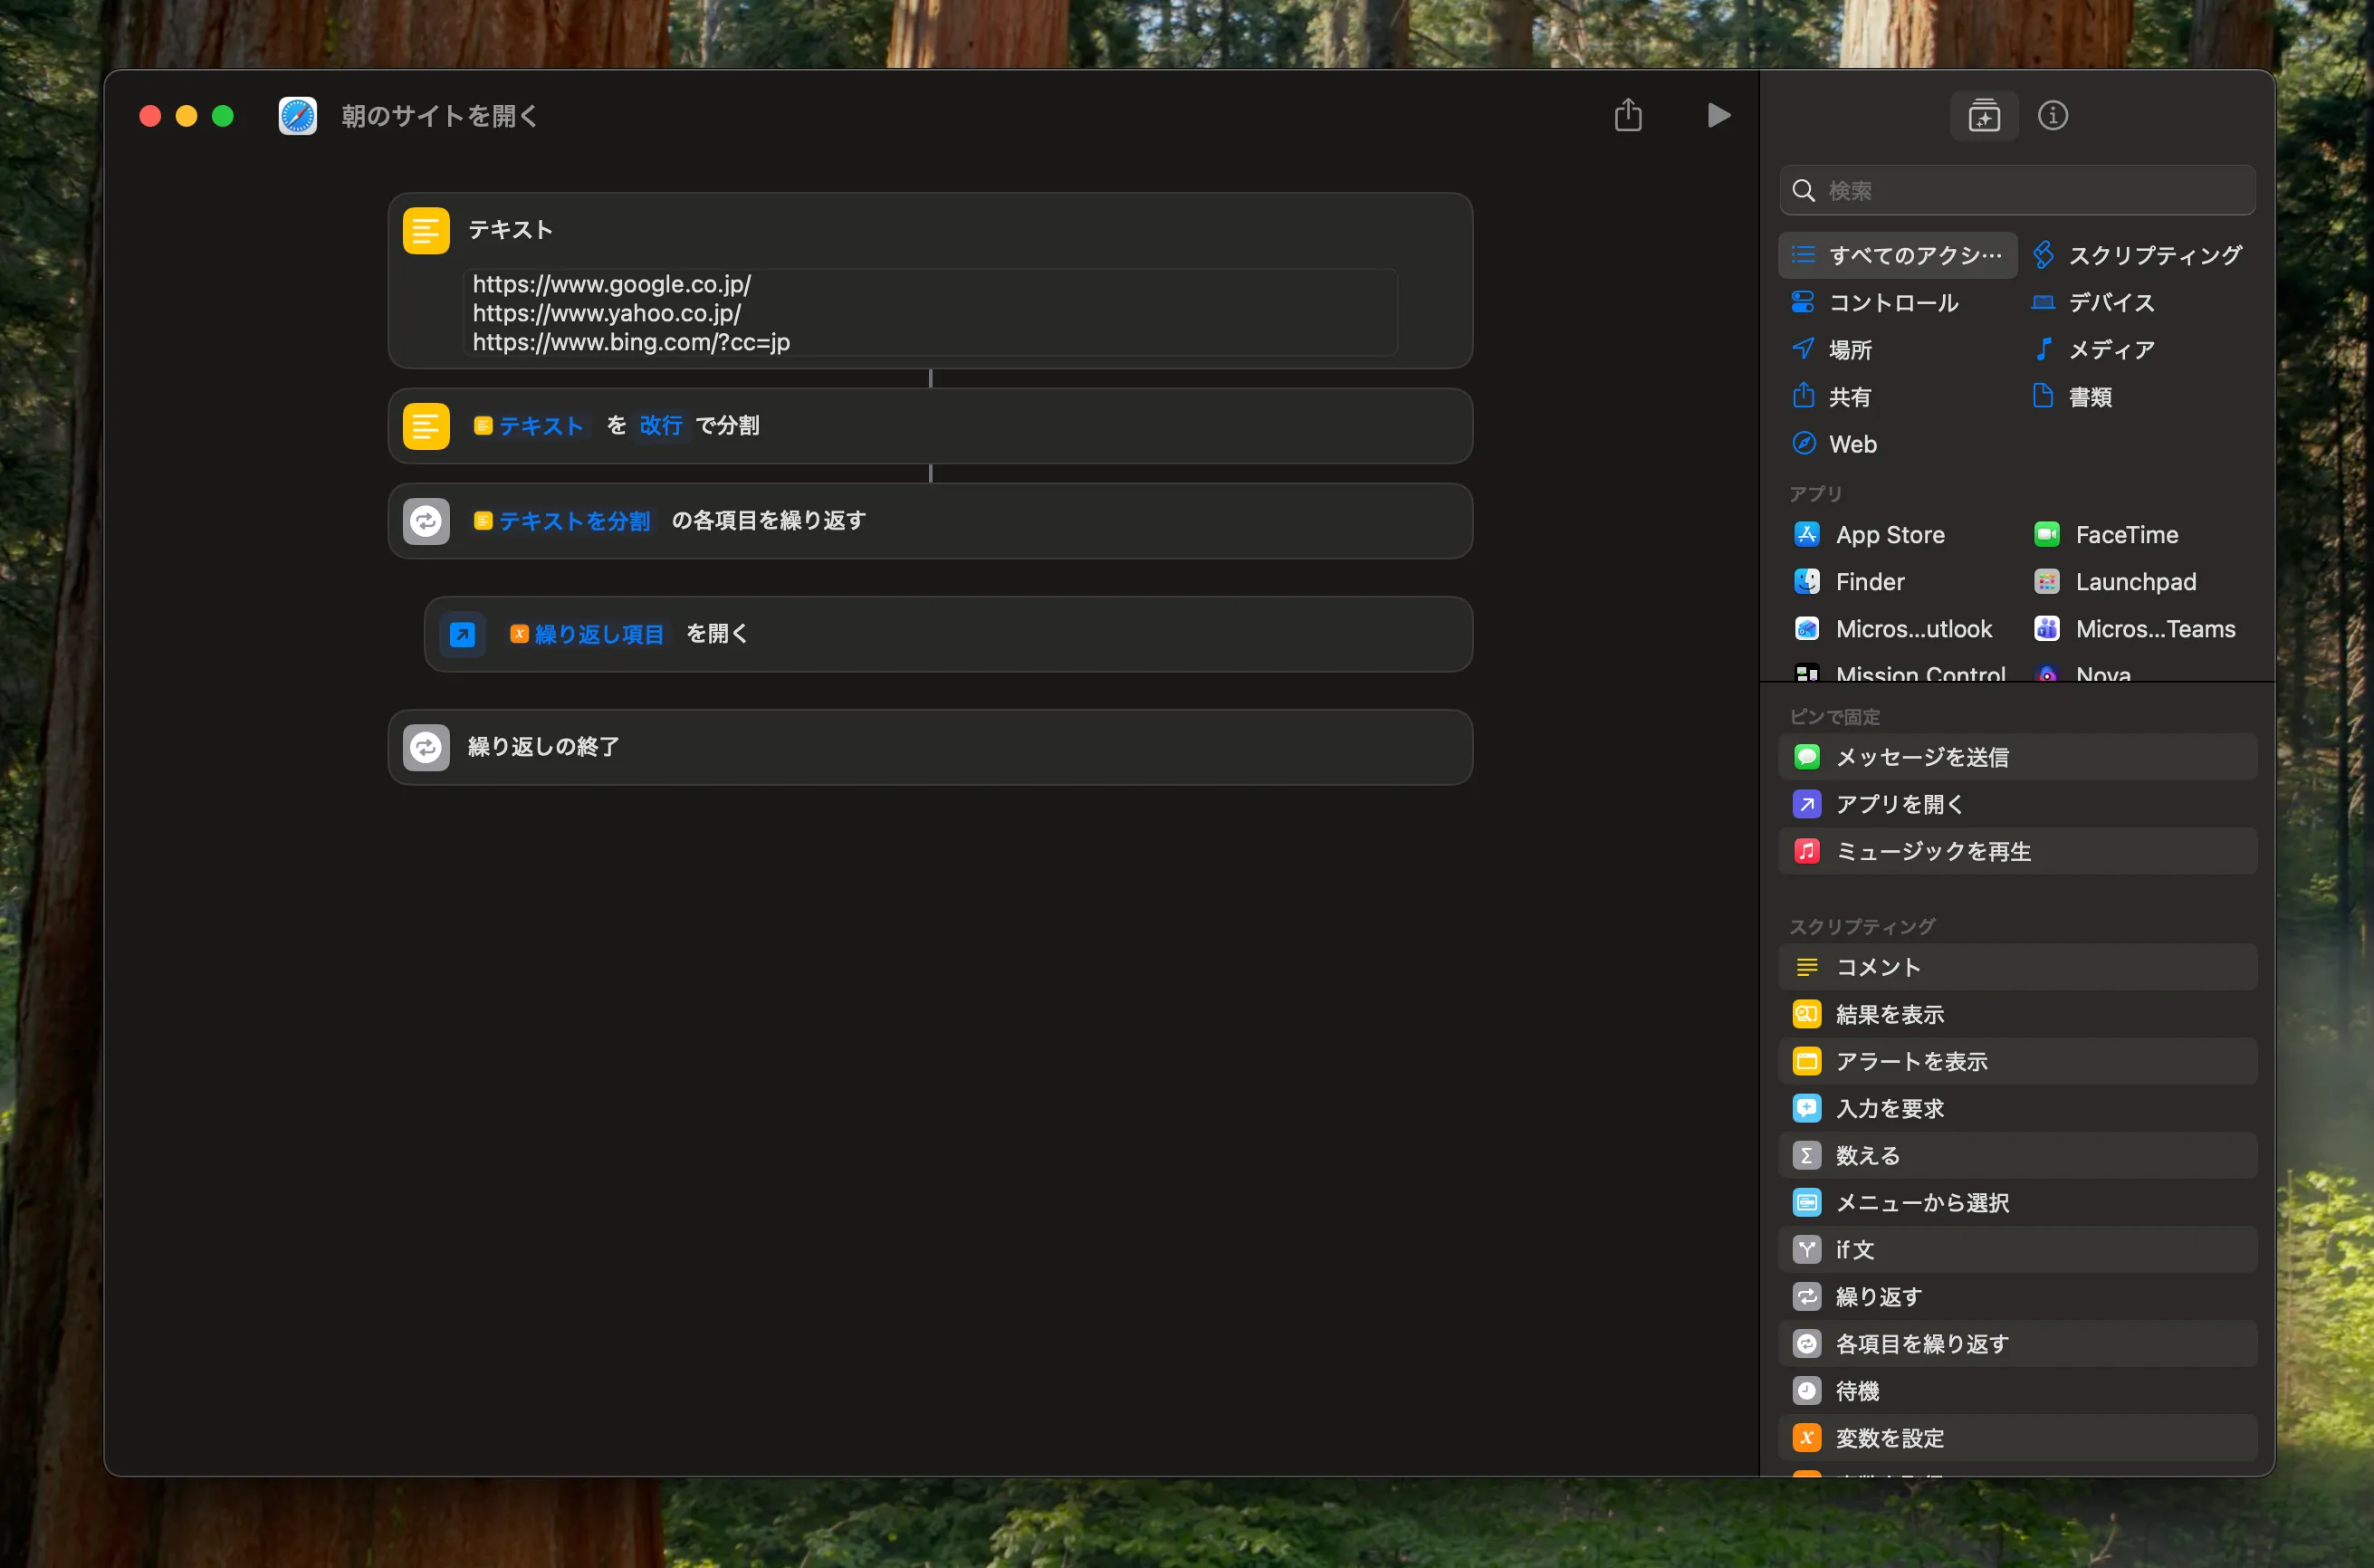The width and height of the screenshot is (2374, 1568).
Task: Click the 検索 search field
Action: (2017, 190)
